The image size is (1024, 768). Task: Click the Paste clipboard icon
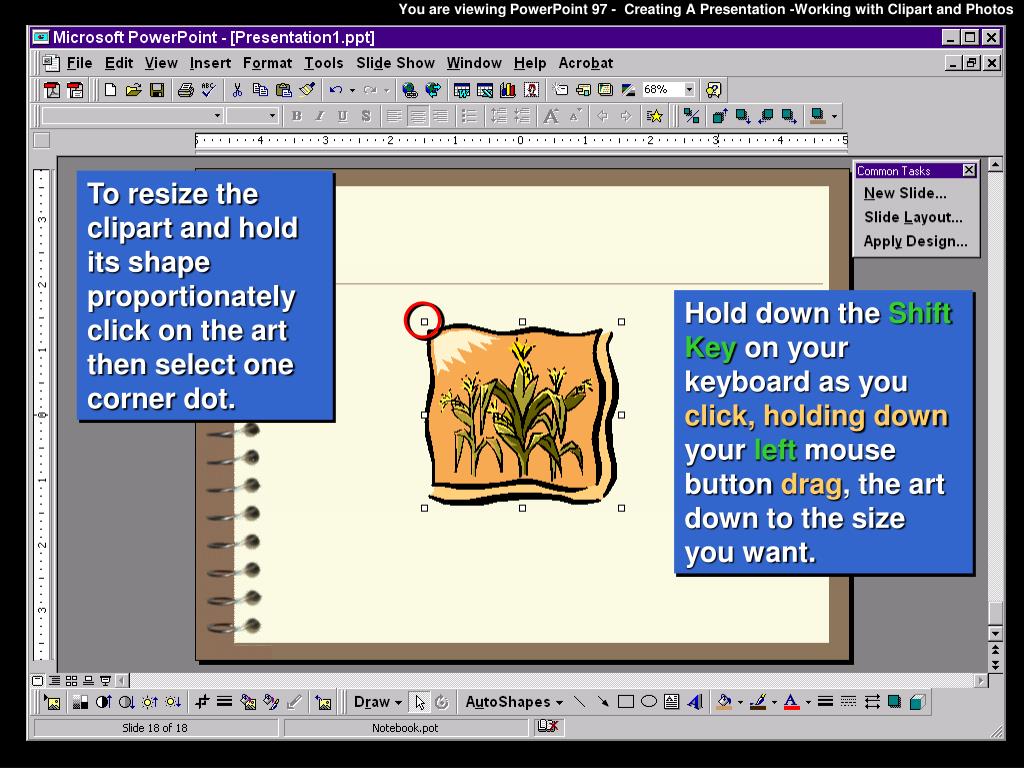(283, 90)
